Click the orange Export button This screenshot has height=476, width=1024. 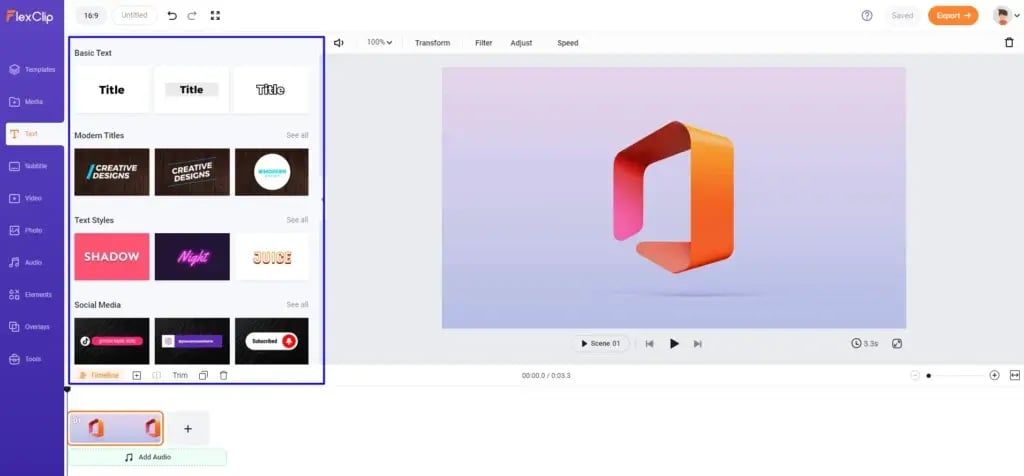click(x=953, y=16)
